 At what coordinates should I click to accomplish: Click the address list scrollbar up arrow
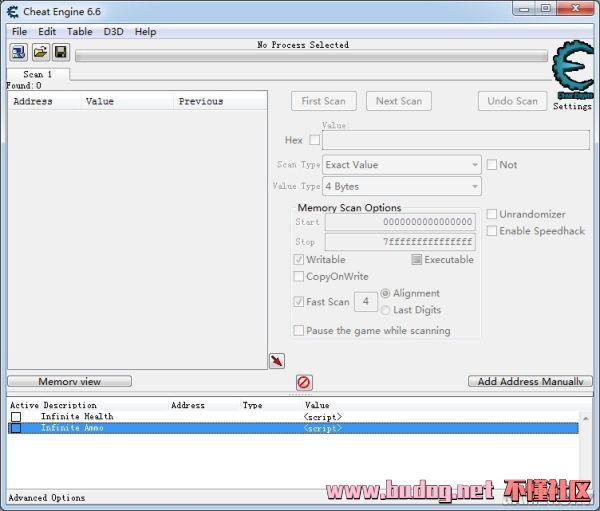[586, 419]
